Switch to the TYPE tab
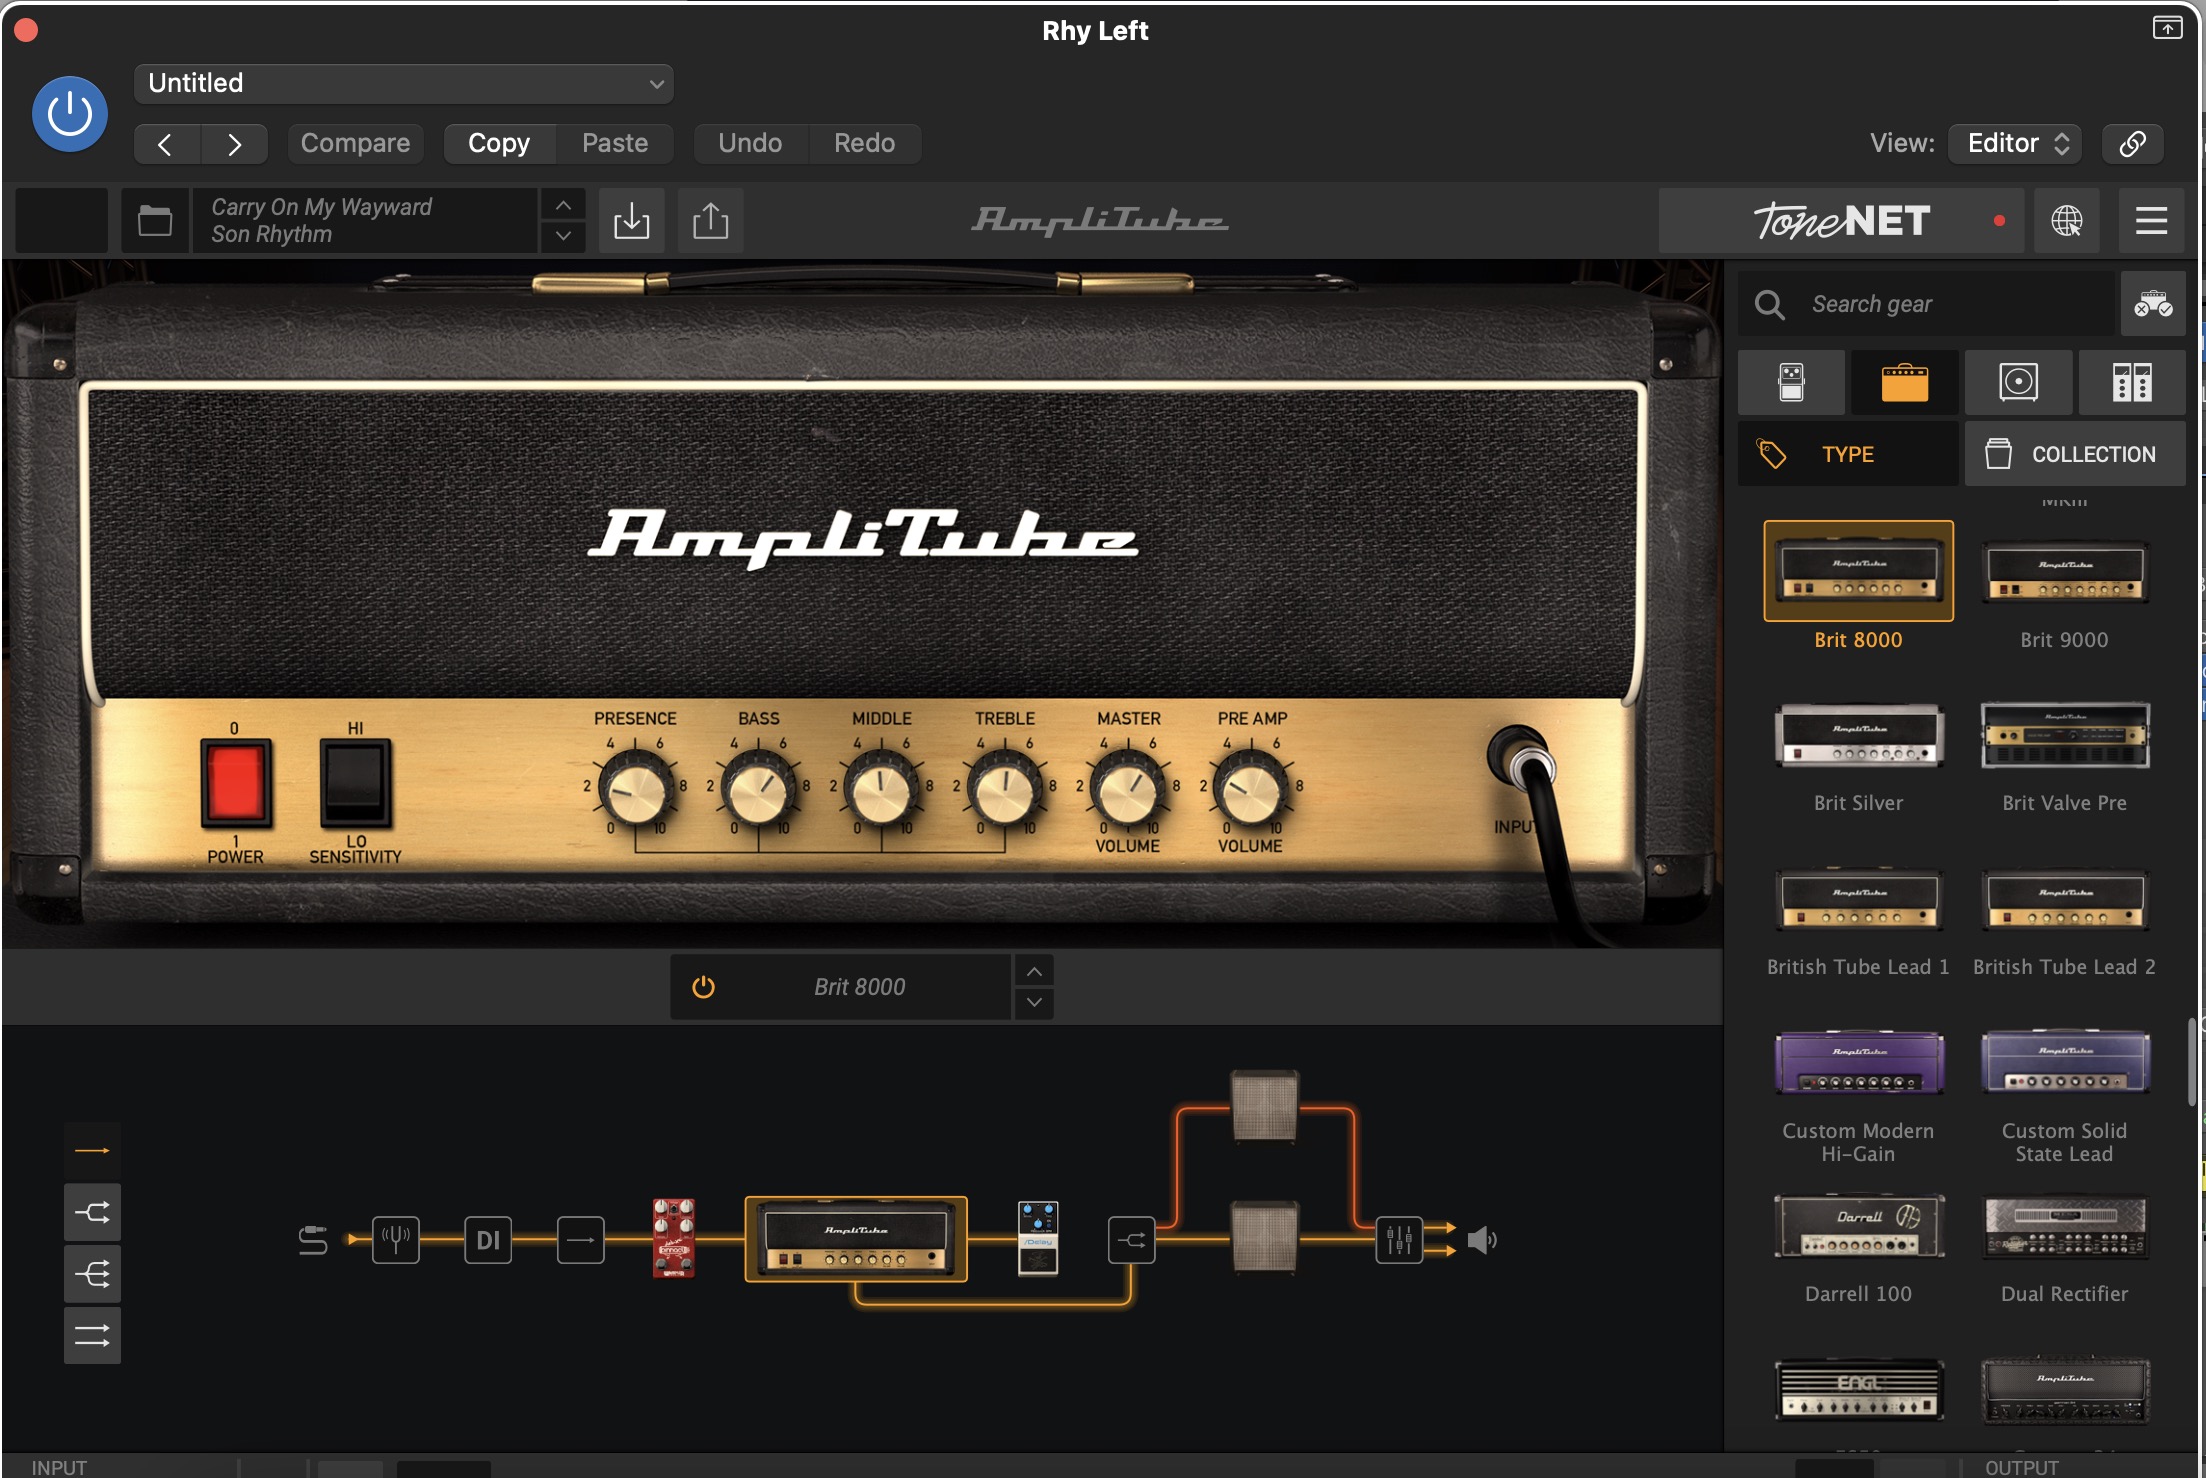2206x1478 pixels. coord(1848,454)
